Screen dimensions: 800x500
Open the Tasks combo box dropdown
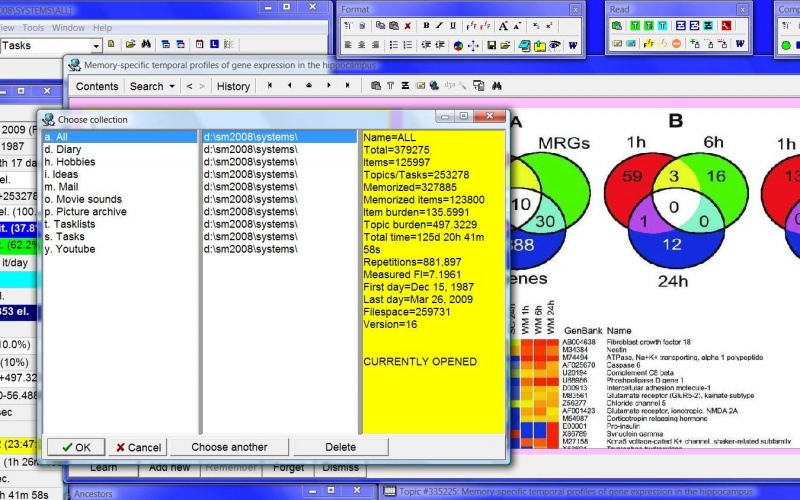(x=97, y=45)
